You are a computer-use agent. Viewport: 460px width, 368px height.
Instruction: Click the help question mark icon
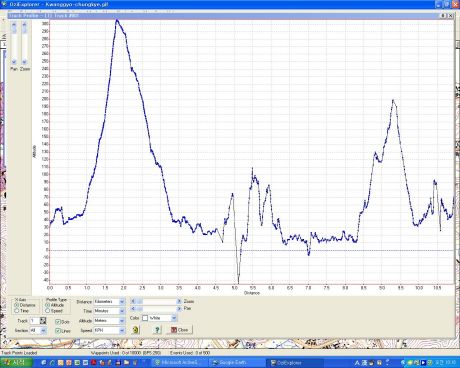[x=157, y=330]
